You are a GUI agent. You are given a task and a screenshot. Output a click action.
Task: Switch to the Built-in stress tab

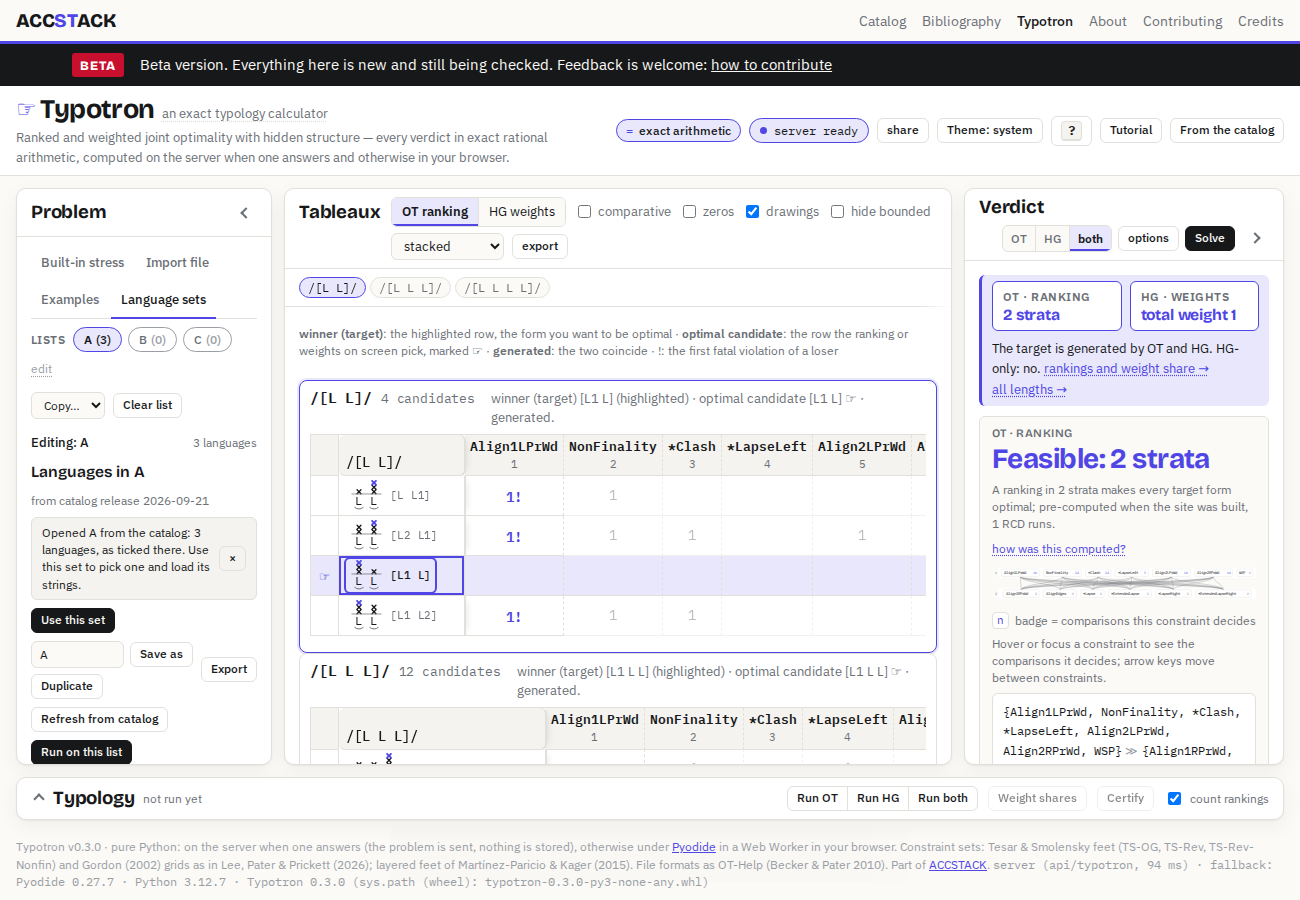pos(83,262)
